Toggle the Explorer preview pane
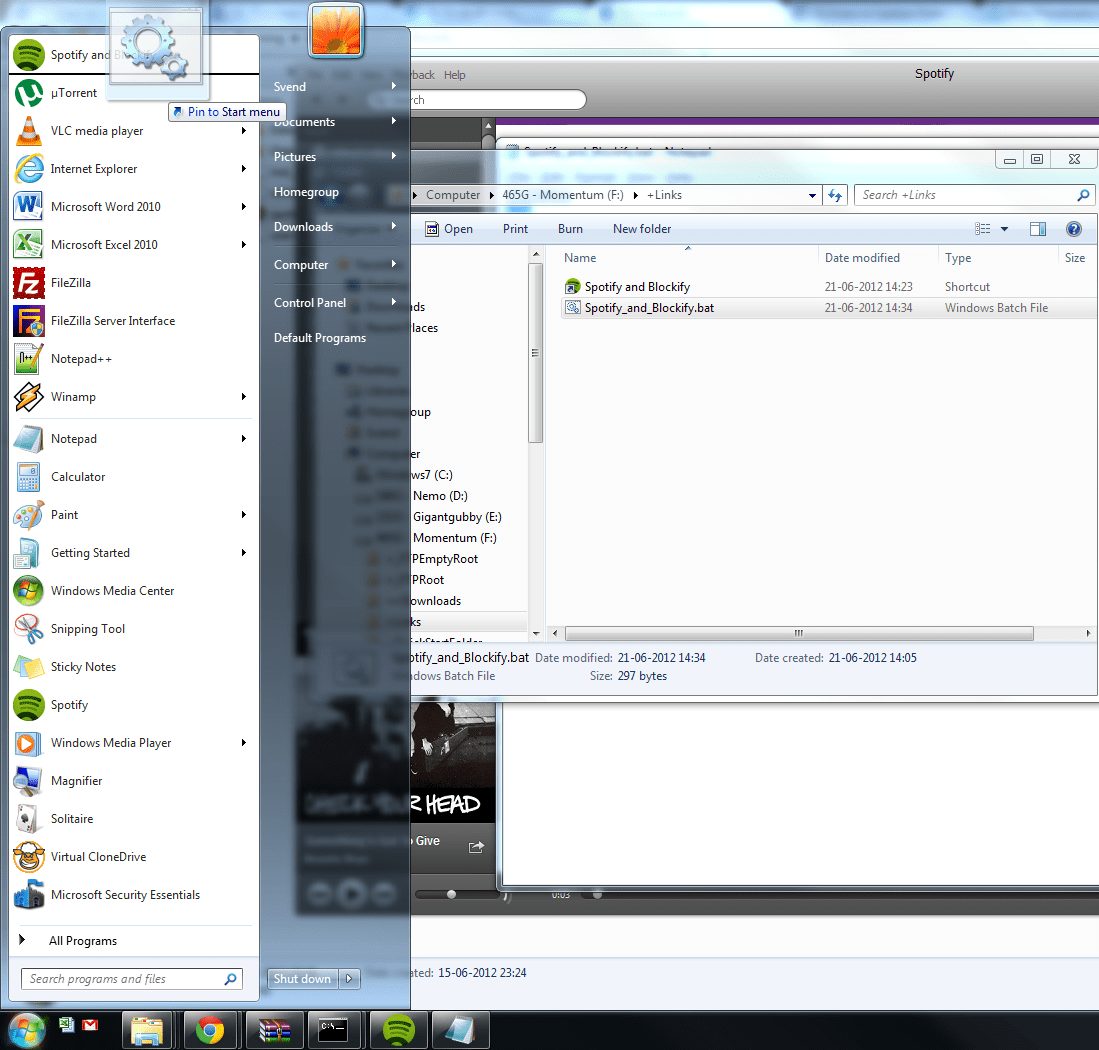Image resolution: width=1099 pixels, height=1050 pixels. [1037, 229]
